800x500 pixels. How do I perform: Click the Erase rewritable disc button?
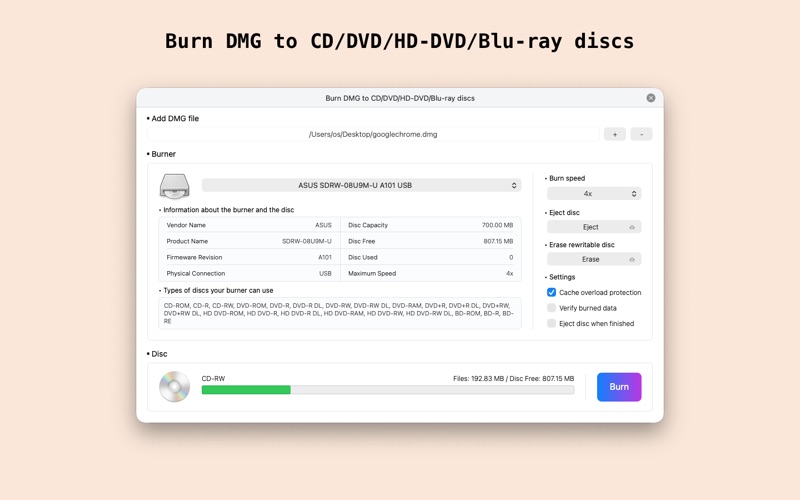point(594,259)
